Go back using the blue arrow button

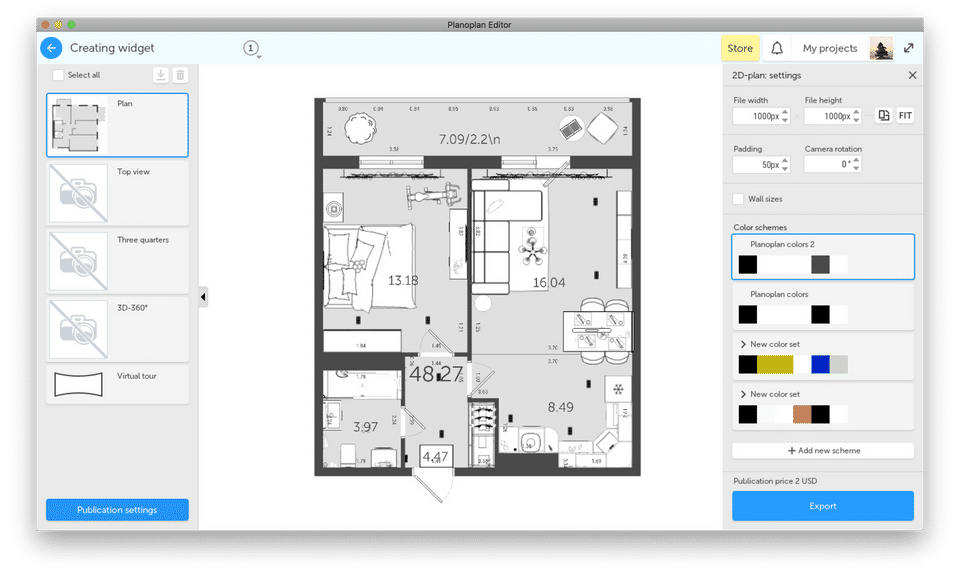pos(51,48)
